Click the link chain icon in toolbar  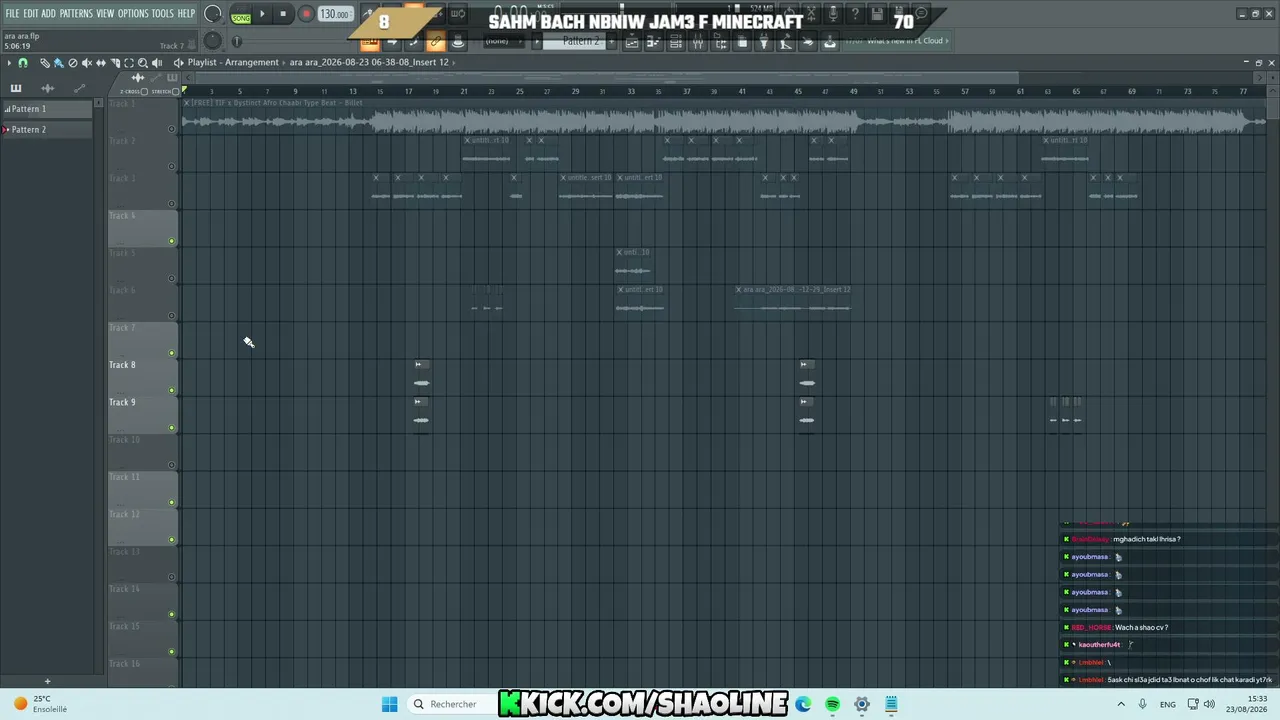click(x=434, y=41)
